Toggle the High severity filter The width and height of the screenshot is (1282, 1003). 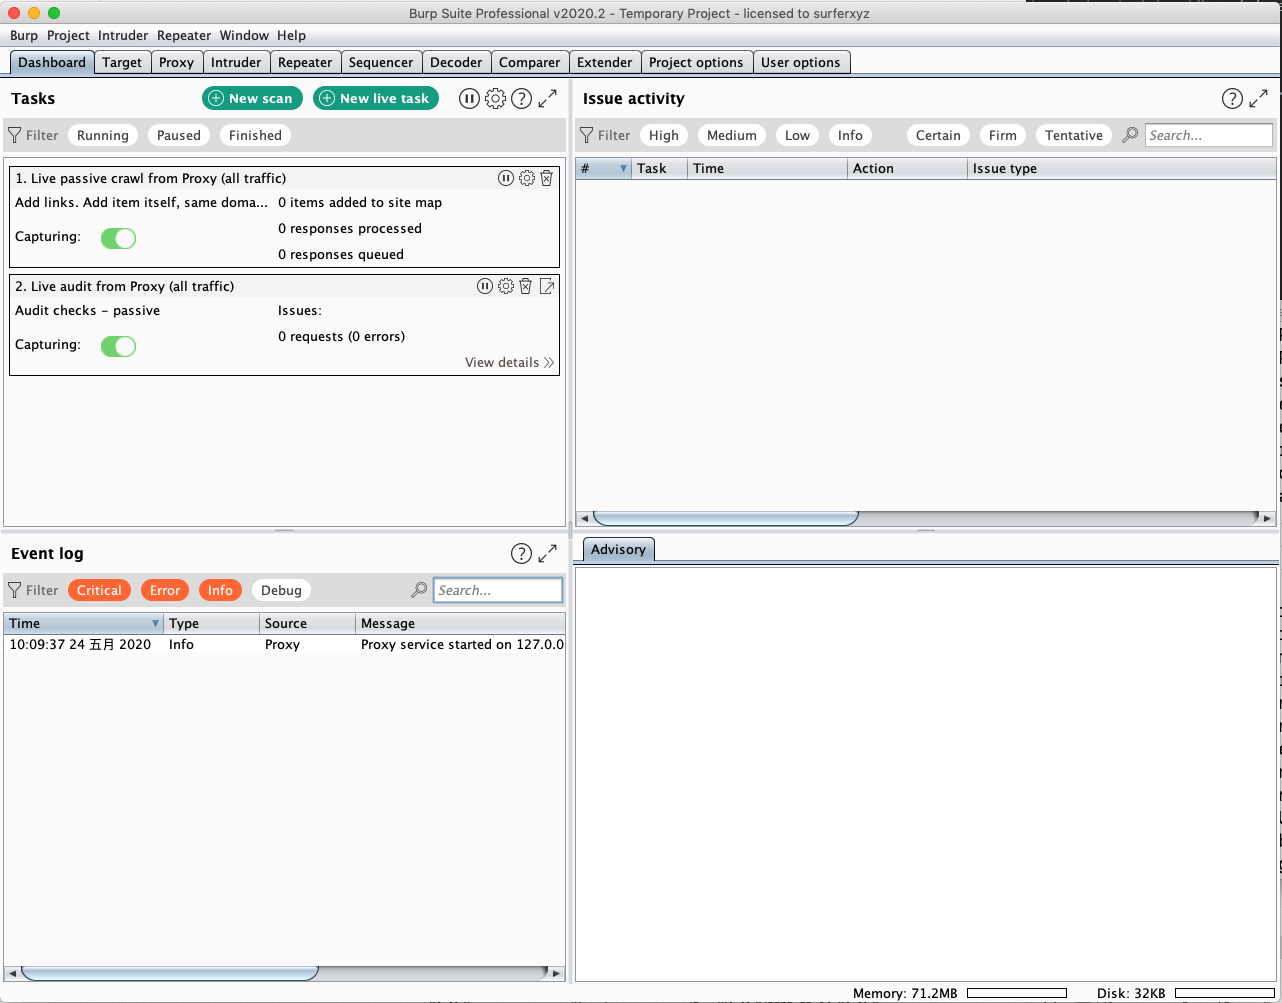click(664, 135)
